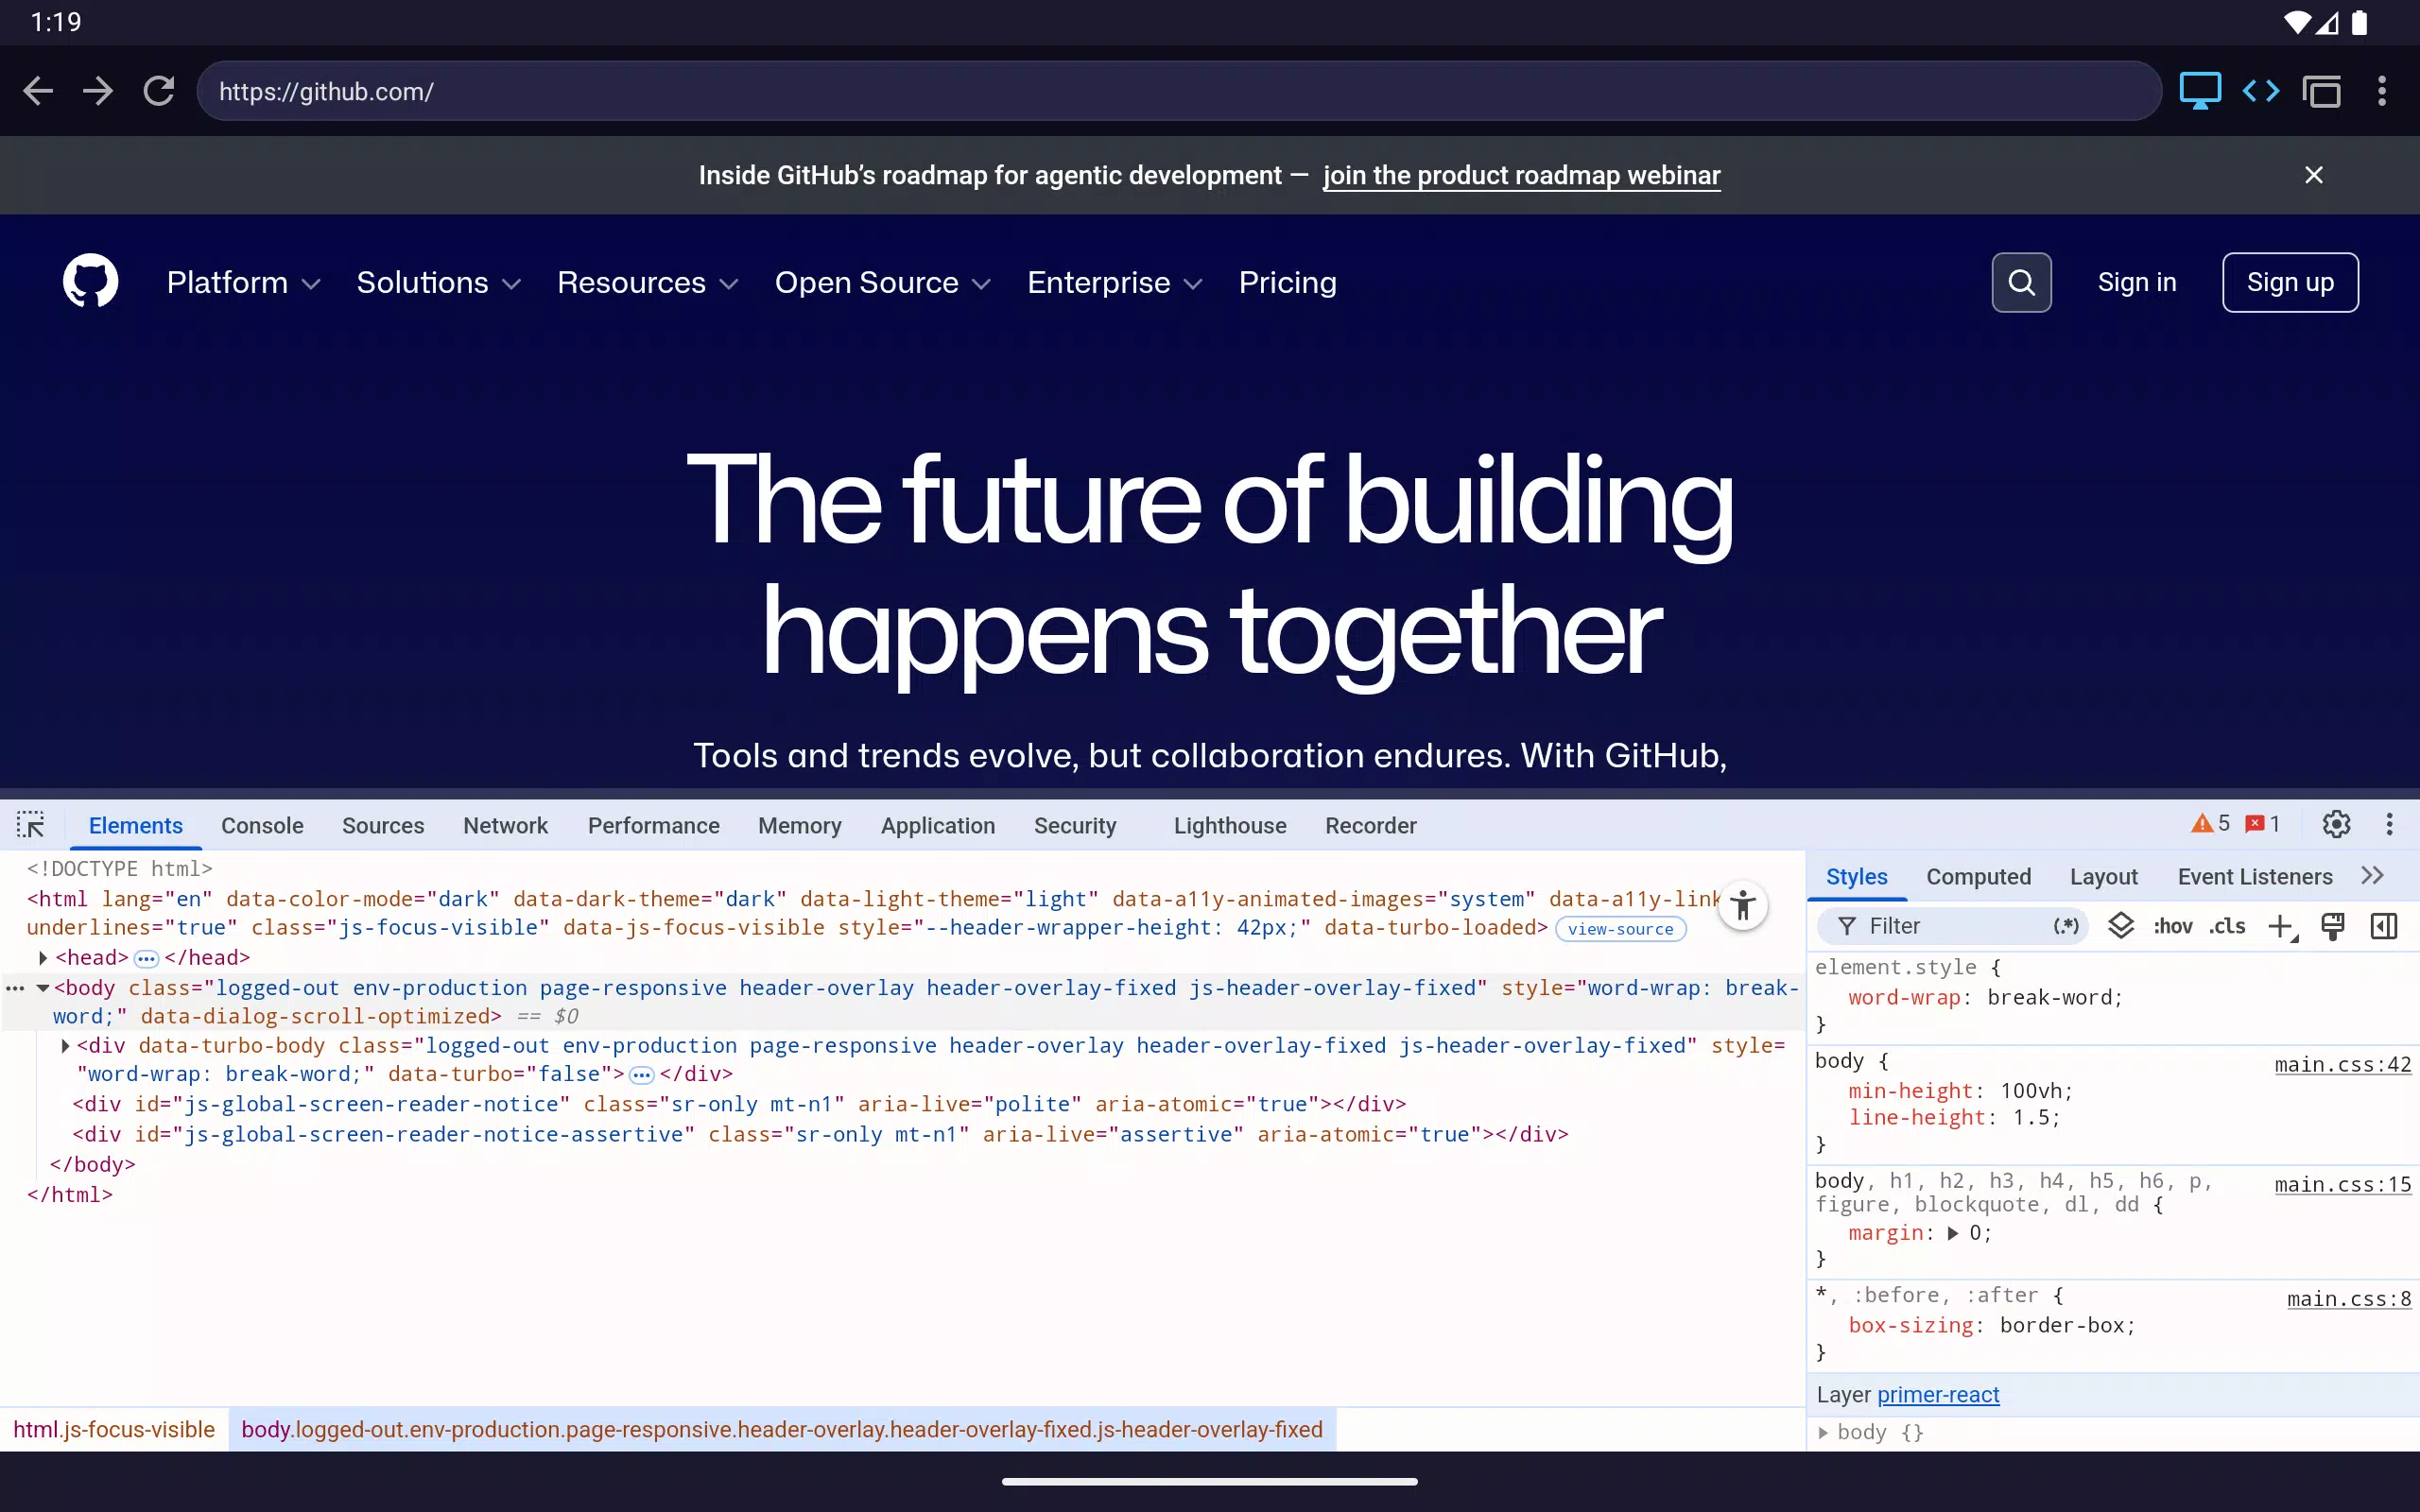Toggle desktop site mode monitor icon
This screenshot has width=2420, height=1512.
point(2200,91)
